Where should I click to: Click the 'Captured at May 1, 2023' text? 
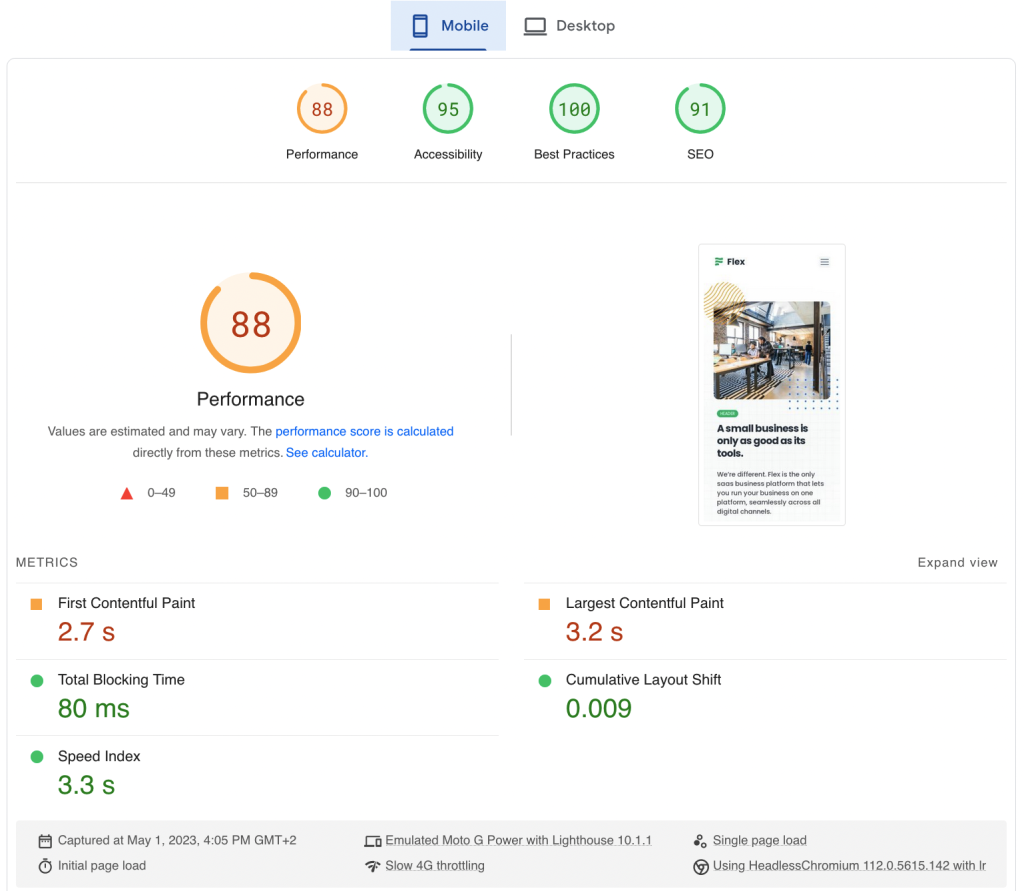click(x=177, y=840)
